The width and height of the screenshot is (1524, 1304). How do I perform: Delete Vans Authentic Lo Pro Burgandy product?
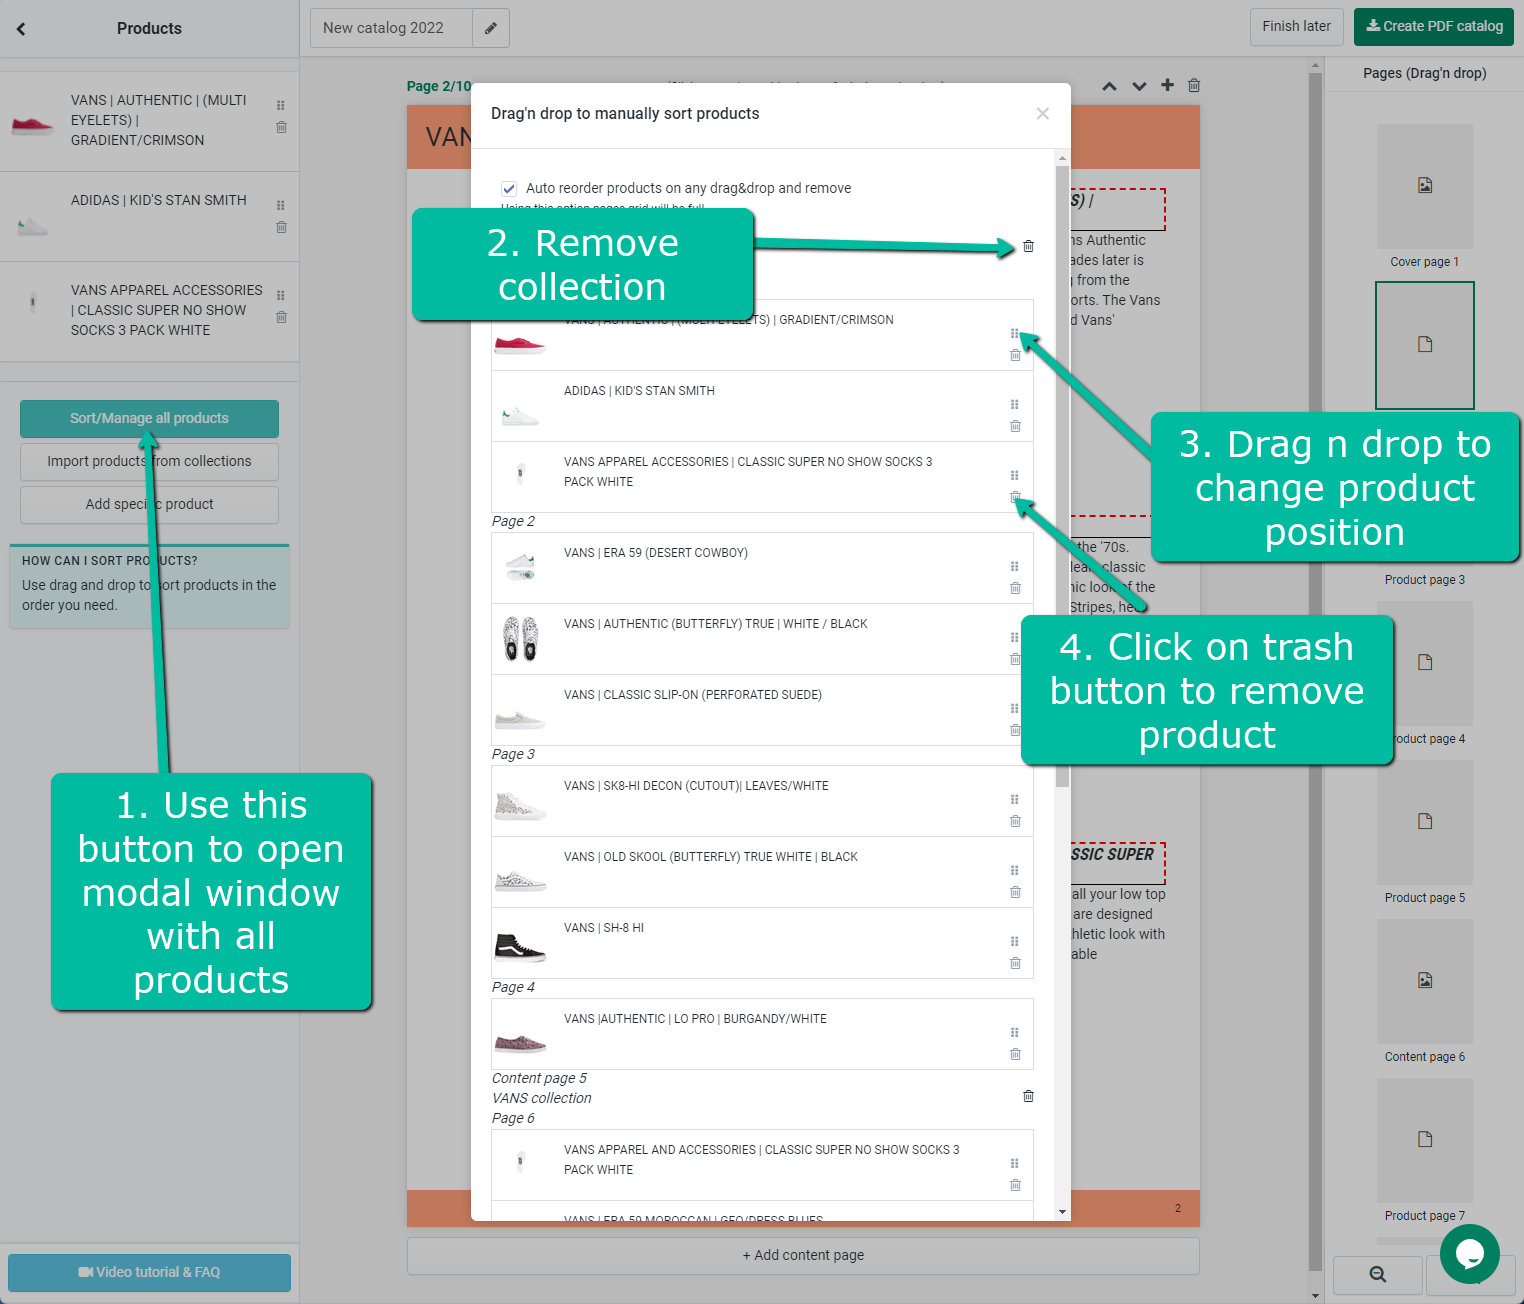coord(1015,1054)
